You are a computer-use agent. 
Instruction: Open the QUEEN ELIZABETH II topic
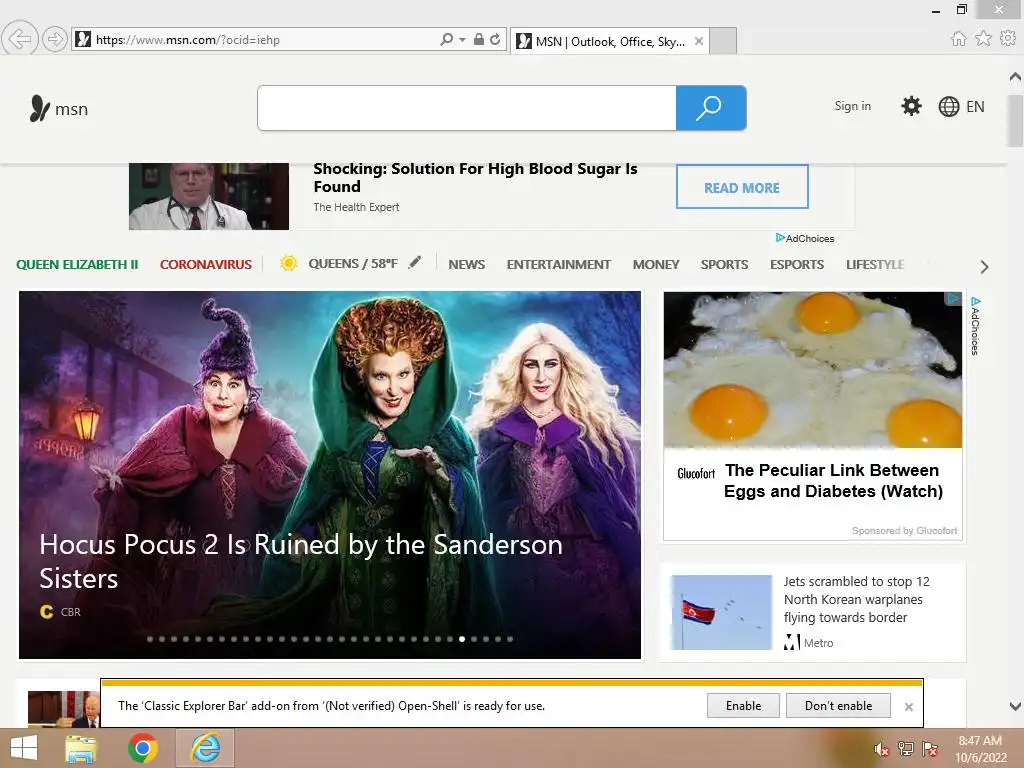point(77,264)
